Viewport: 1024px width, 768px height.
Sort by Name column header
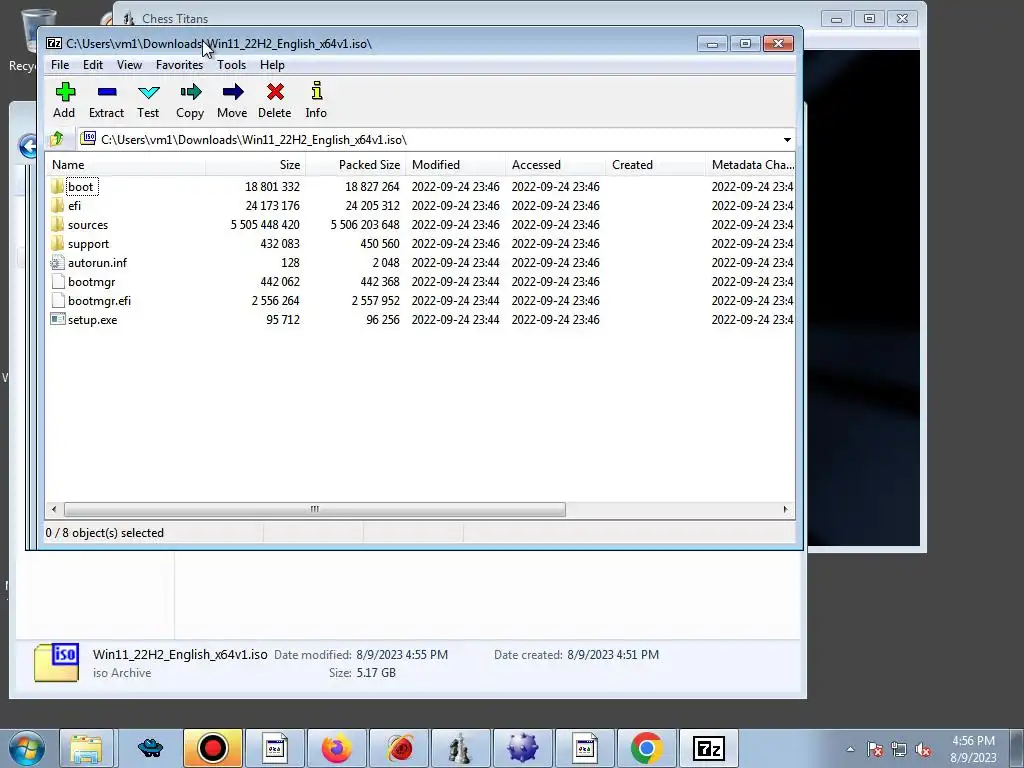[x=125, y=165]
